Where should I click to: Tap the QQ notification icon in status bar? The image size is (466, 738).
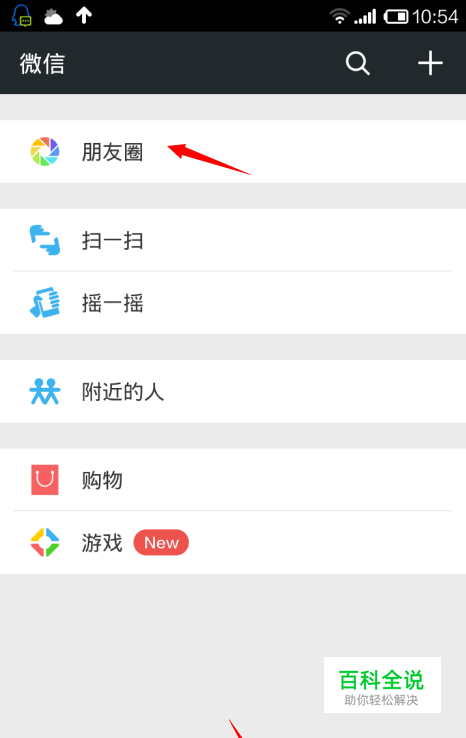point(22,15)
